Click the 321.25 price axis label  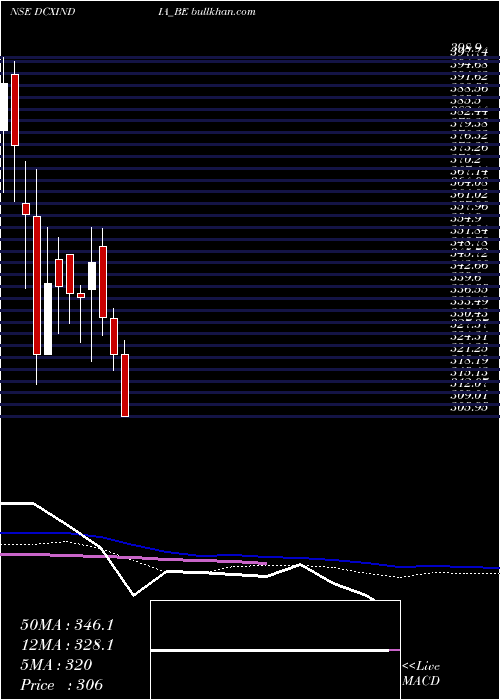468,348
